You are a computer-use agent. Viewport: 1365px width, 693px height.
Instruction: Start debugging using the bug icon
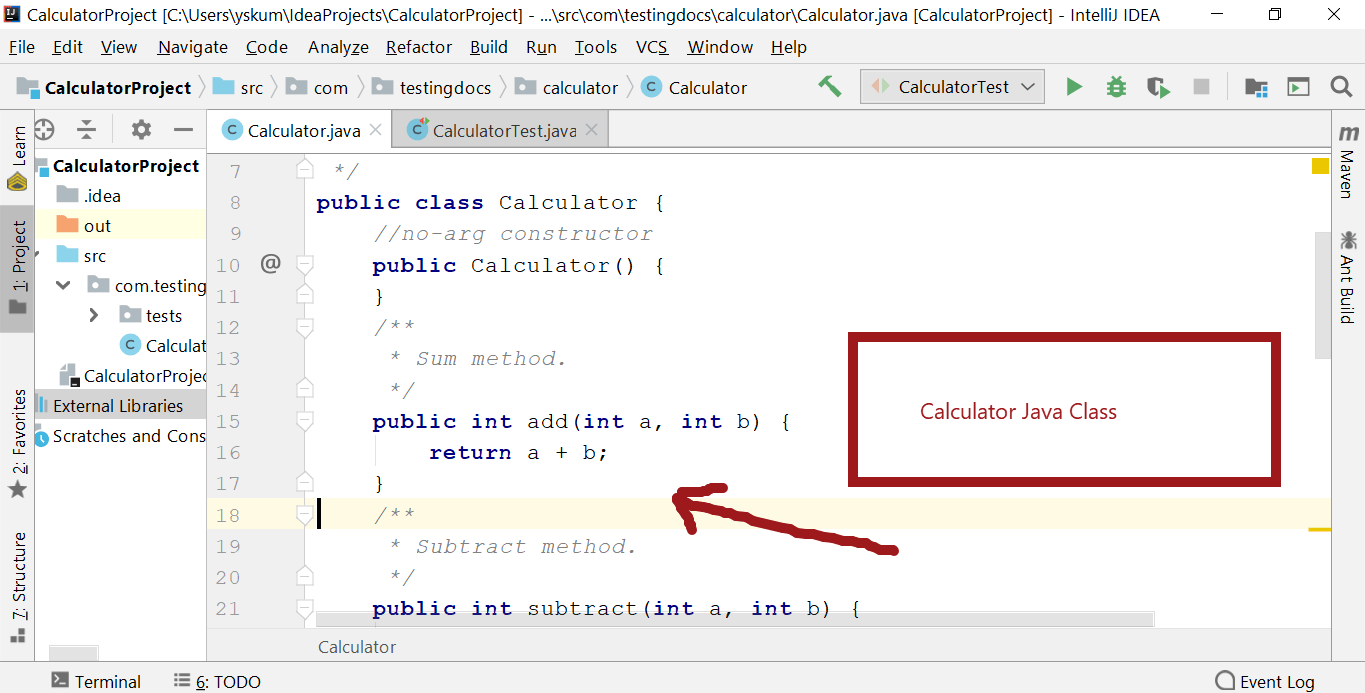pyautogui.click(x=1115, y=87)
